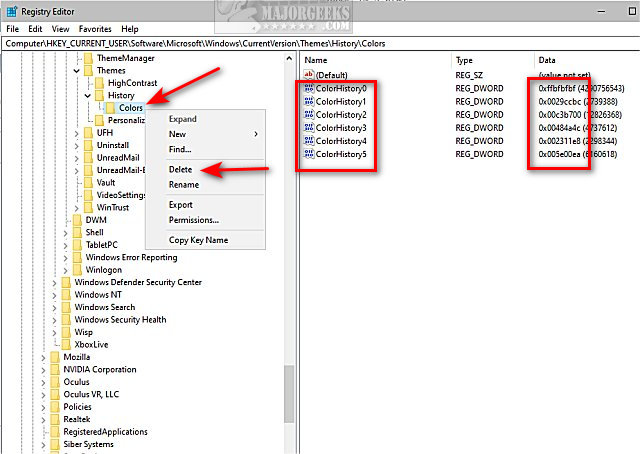
Task: Select the WinTrust key
Action: 113,207
